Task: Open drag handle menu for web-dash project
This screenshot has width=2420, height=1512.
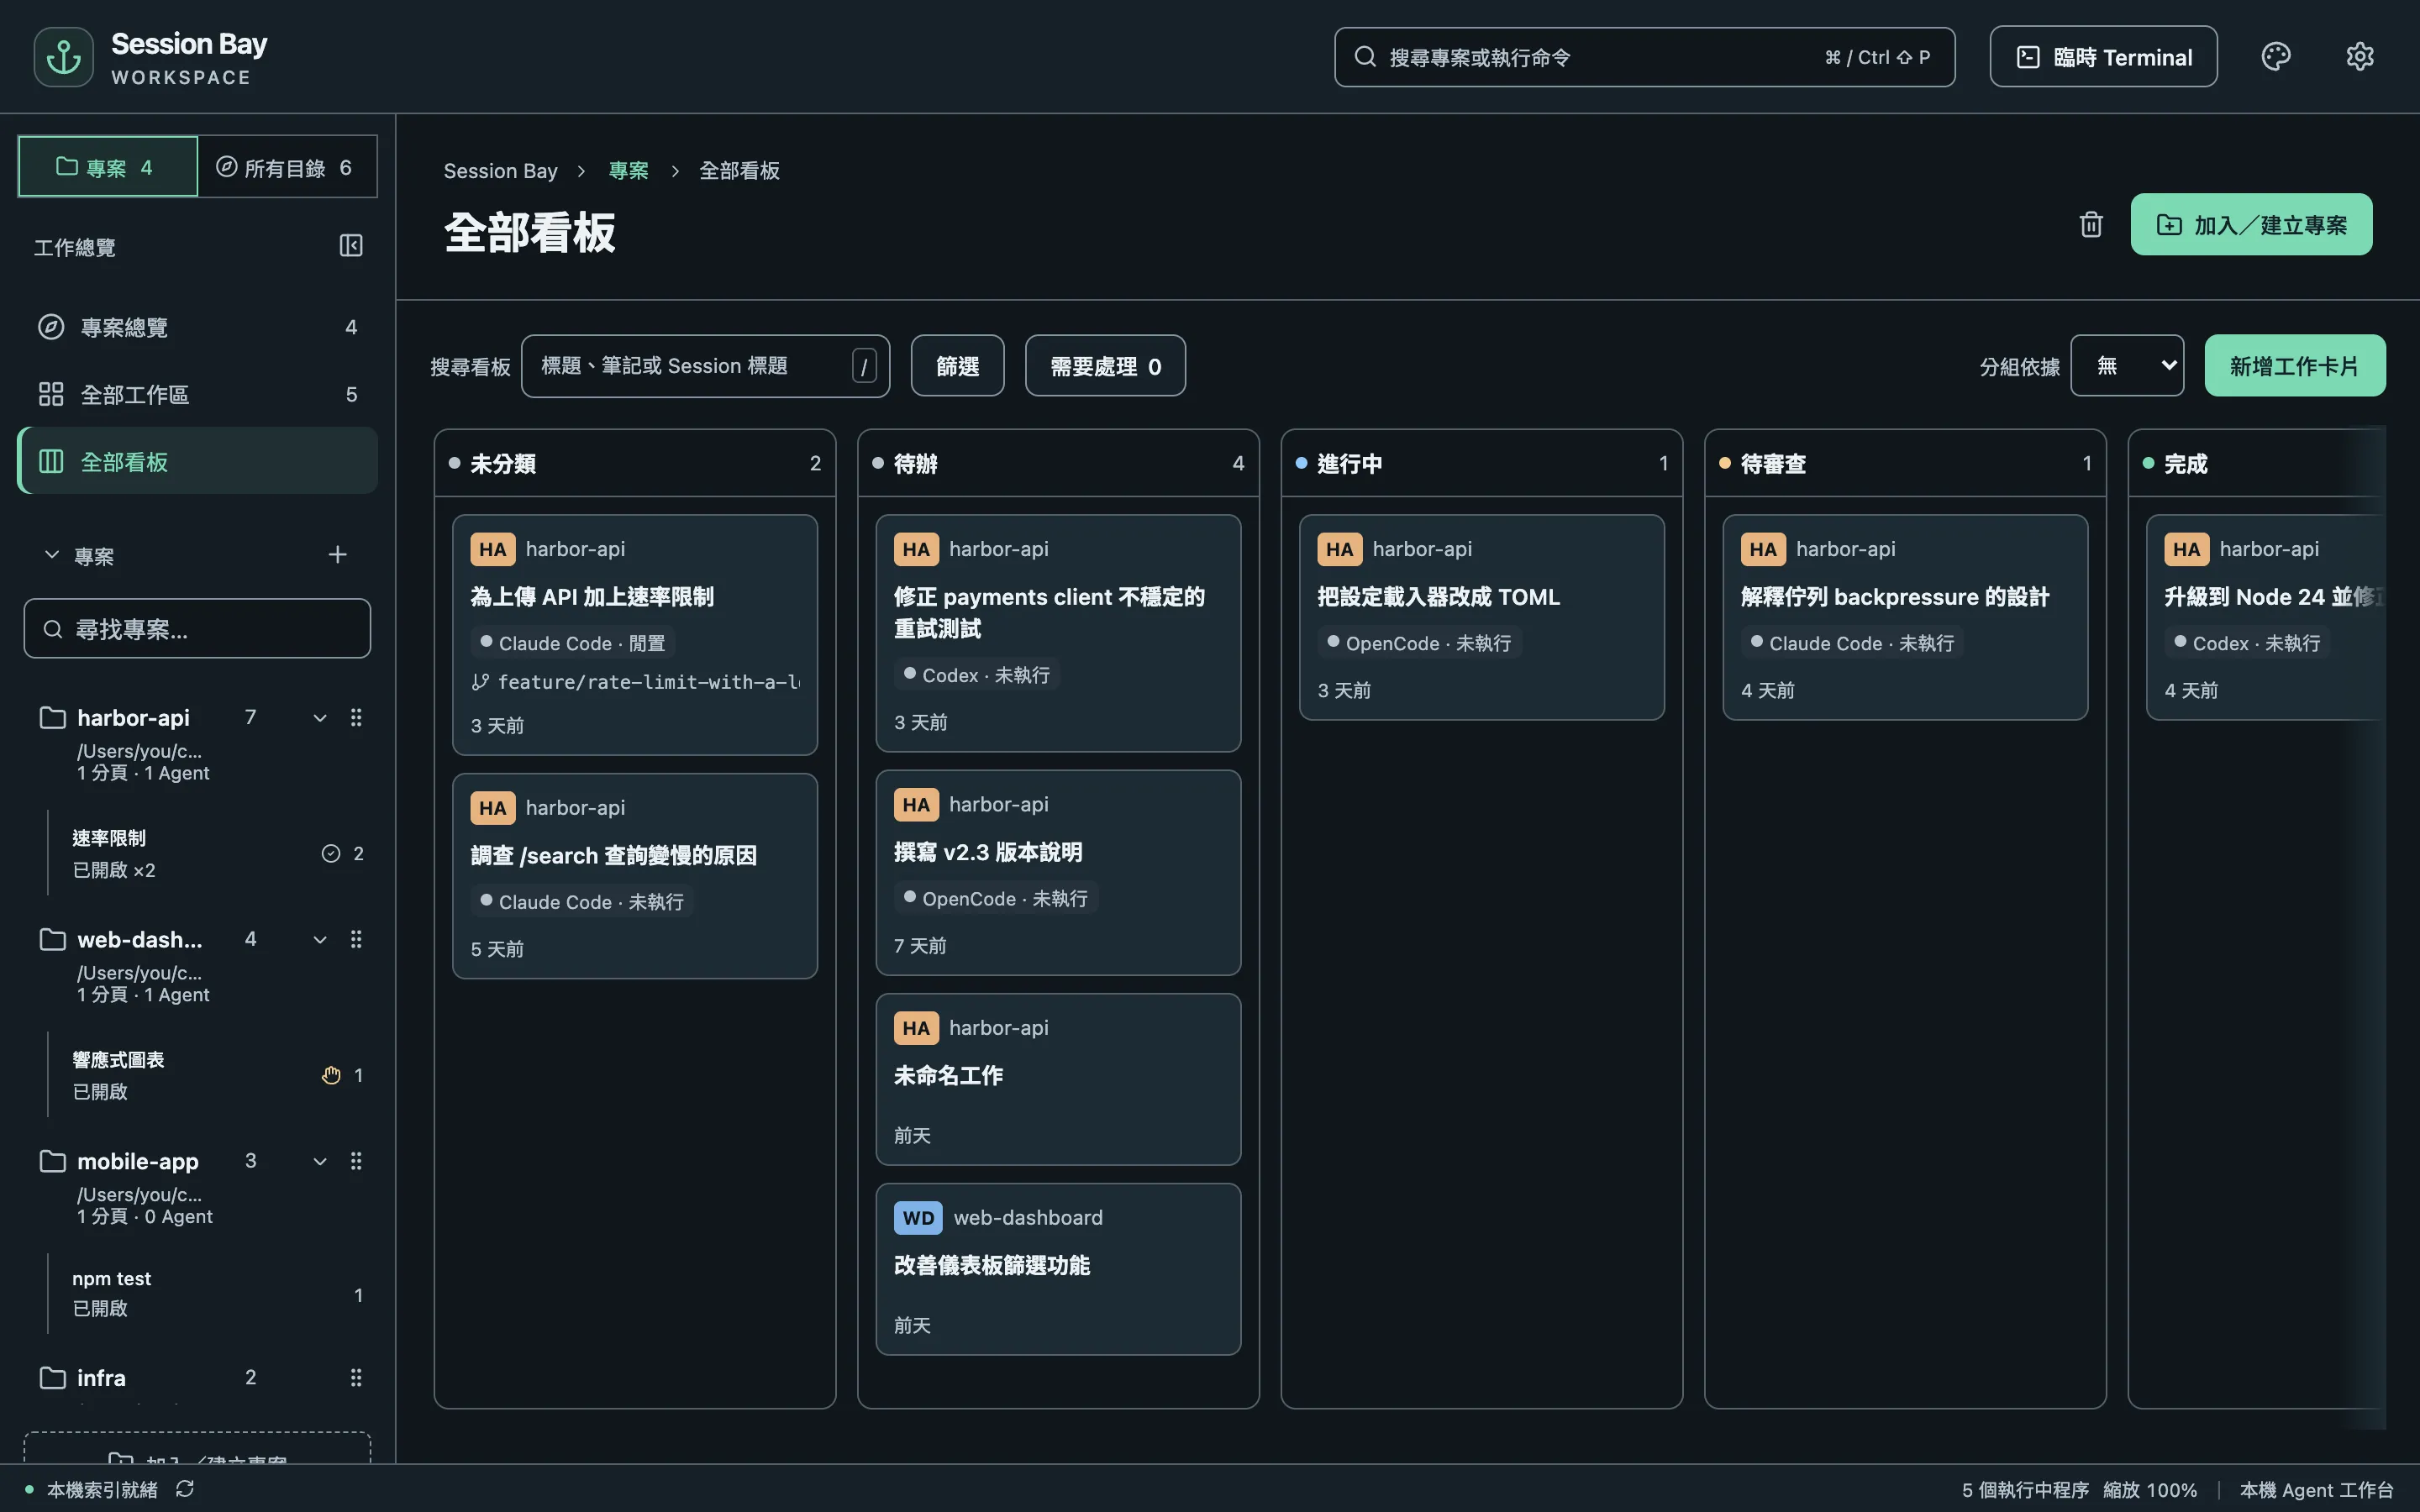Action: [x=356, y=939]
